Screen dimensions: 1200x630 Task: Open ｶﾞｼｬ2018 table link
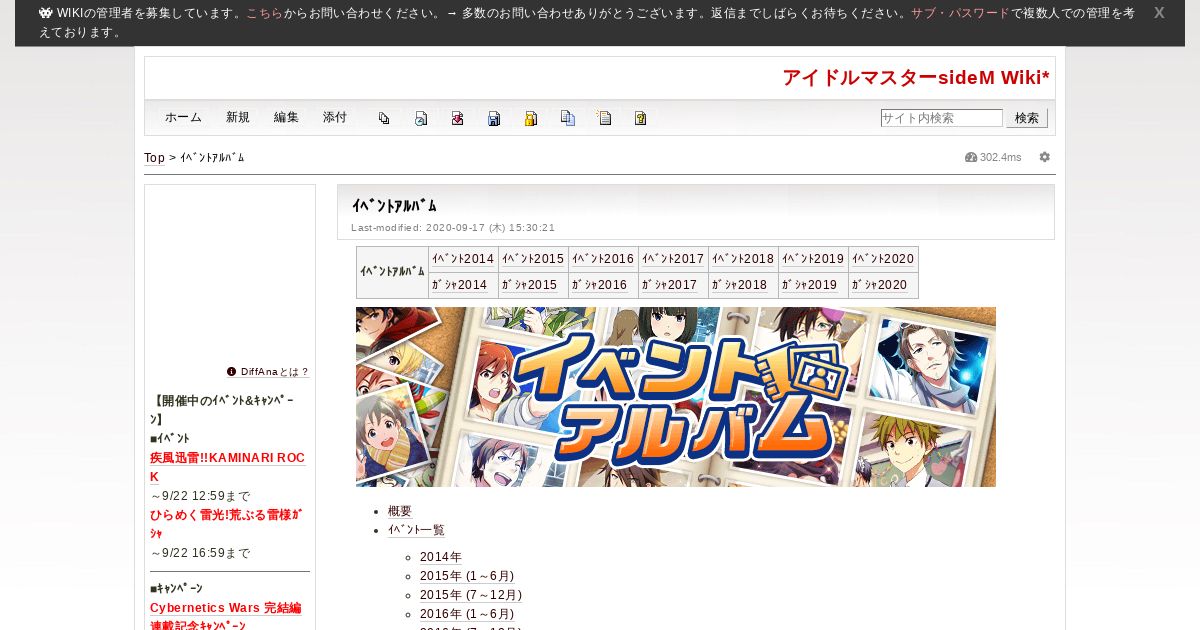point(740,285)
